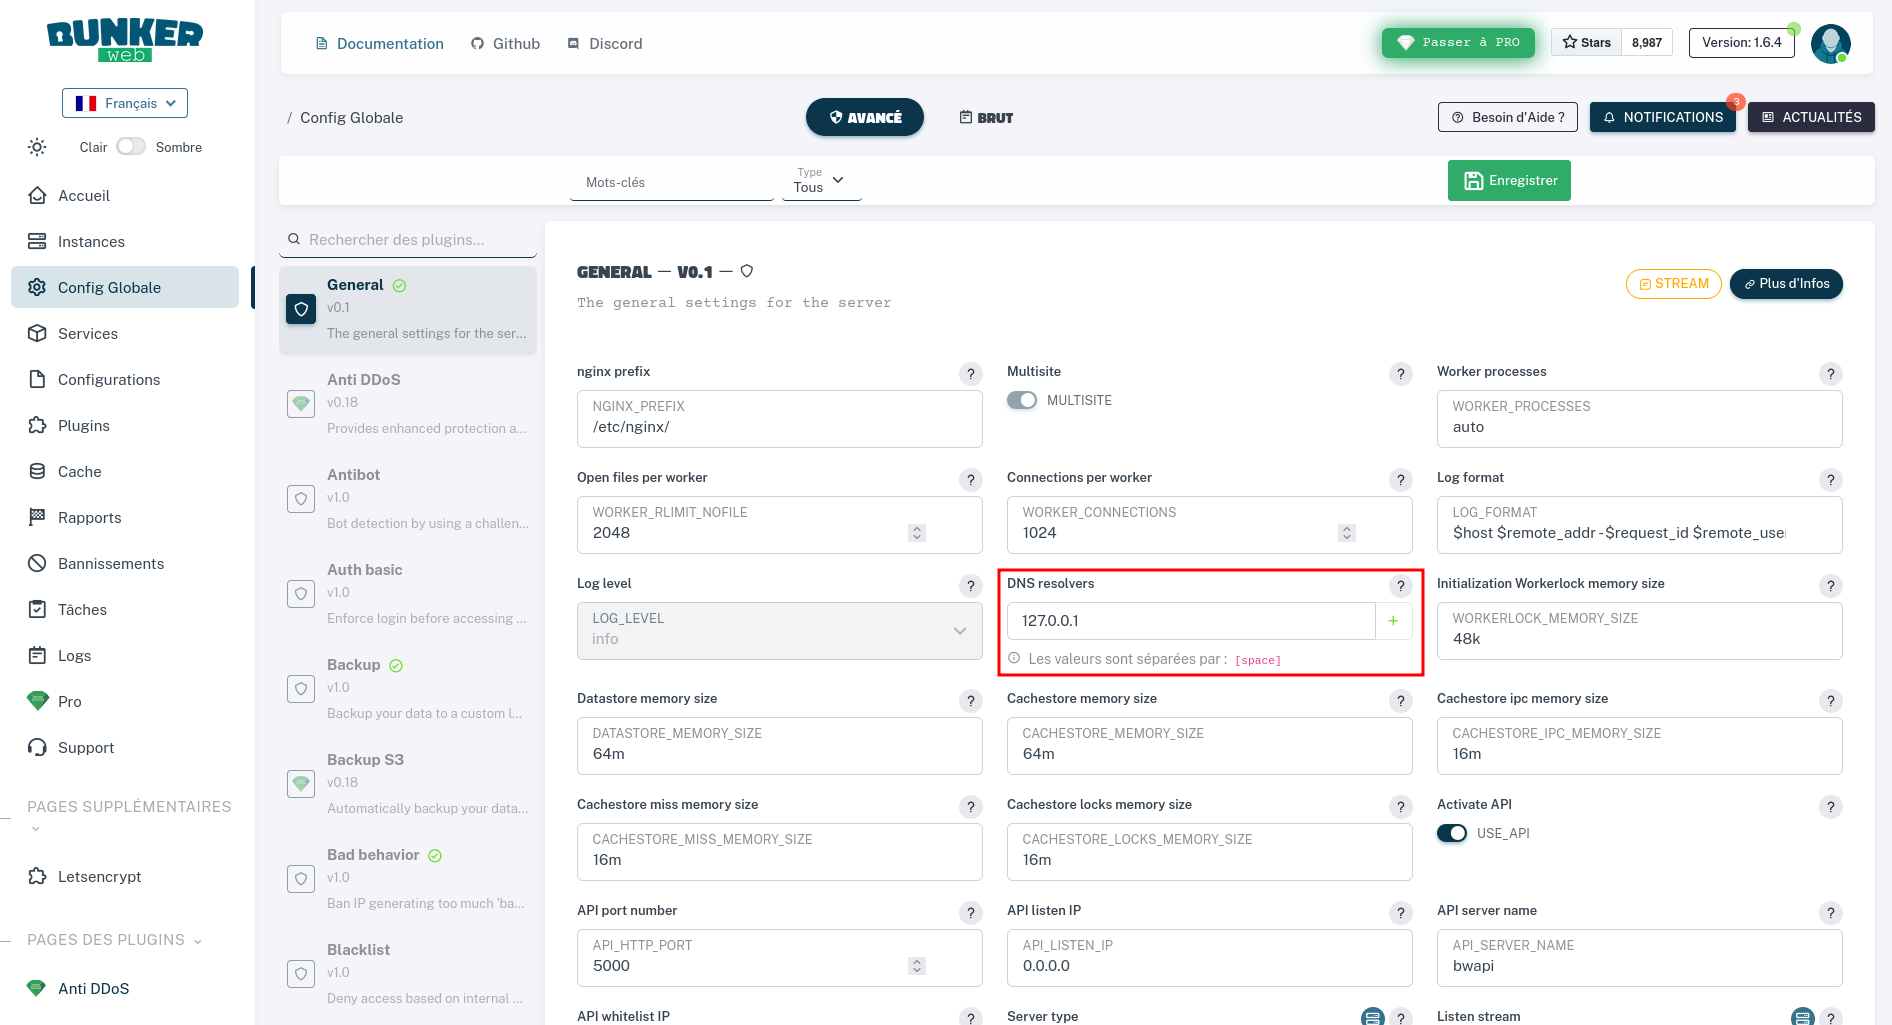Open the Type Tous filter dropdown

(x=820, y=180)
